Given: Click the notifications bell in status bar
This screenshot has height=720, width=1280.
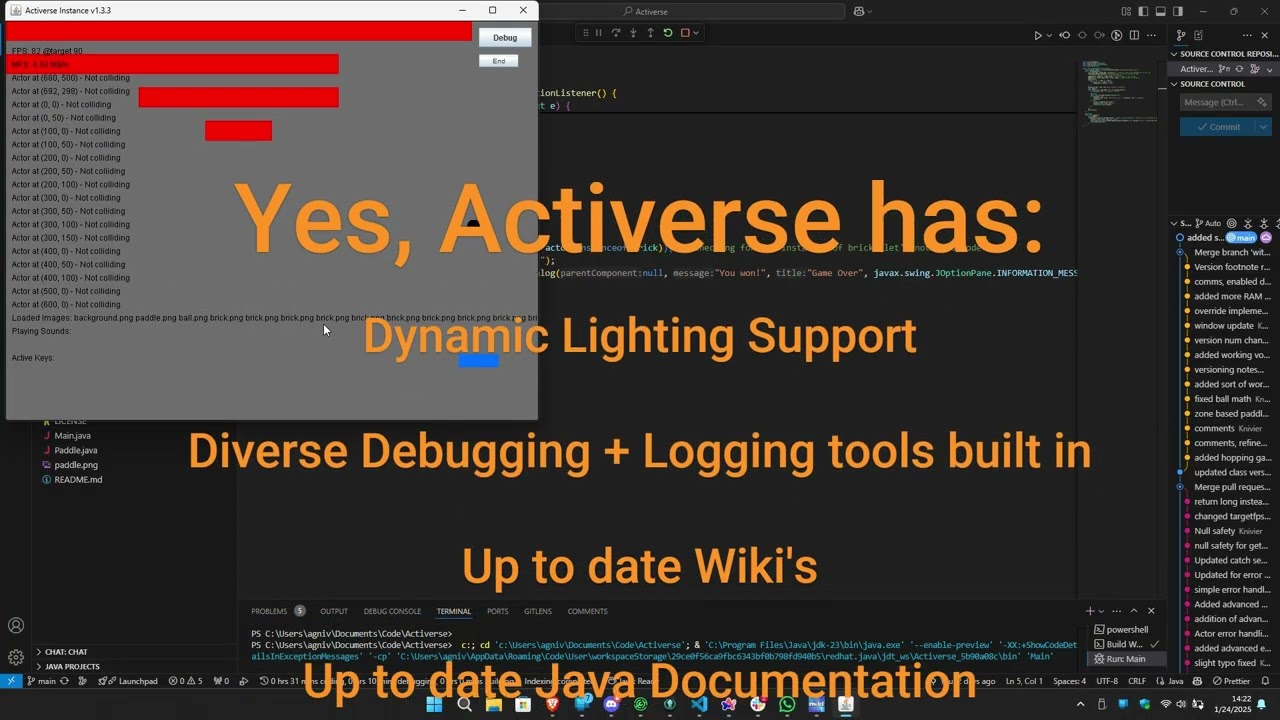Looking at the screenshot, I should pyautogui.click(x=1265, y=681).
